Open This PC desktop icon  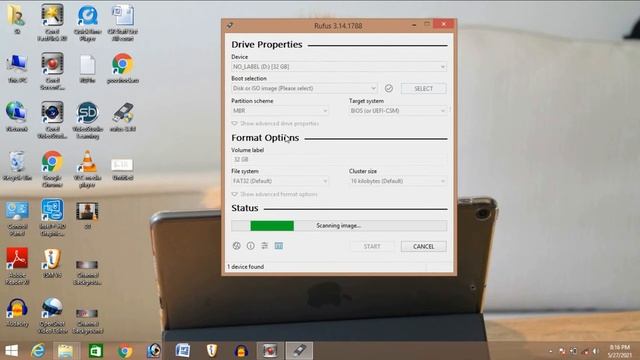pyautogui.click(x=17, y=68)
